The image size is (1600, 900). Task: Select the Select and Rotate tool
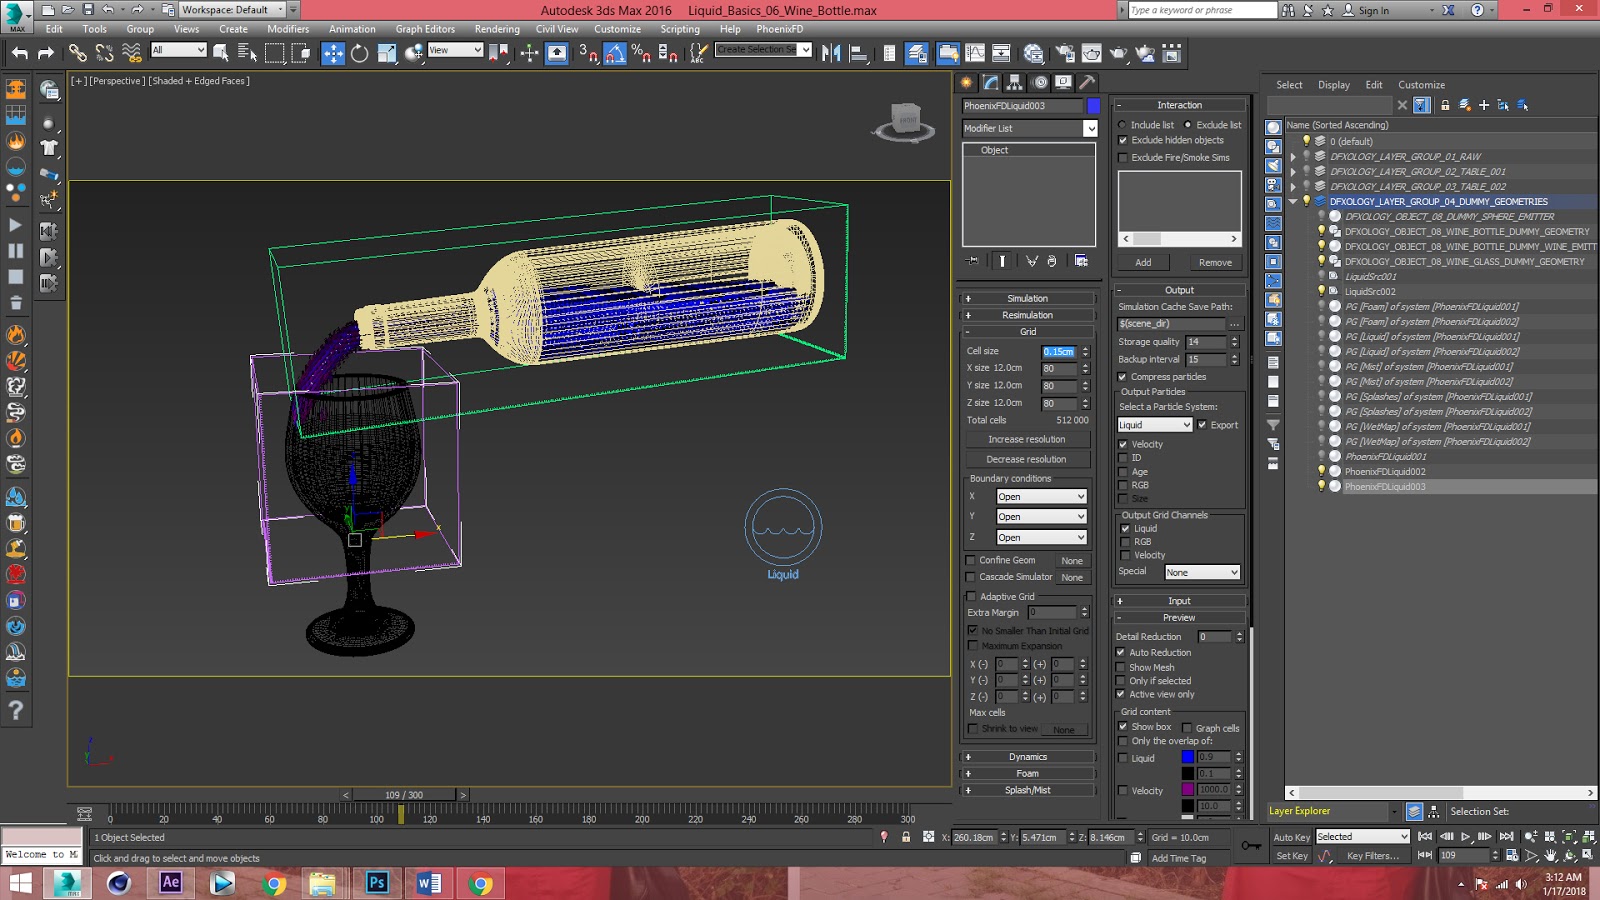(360, 52)
